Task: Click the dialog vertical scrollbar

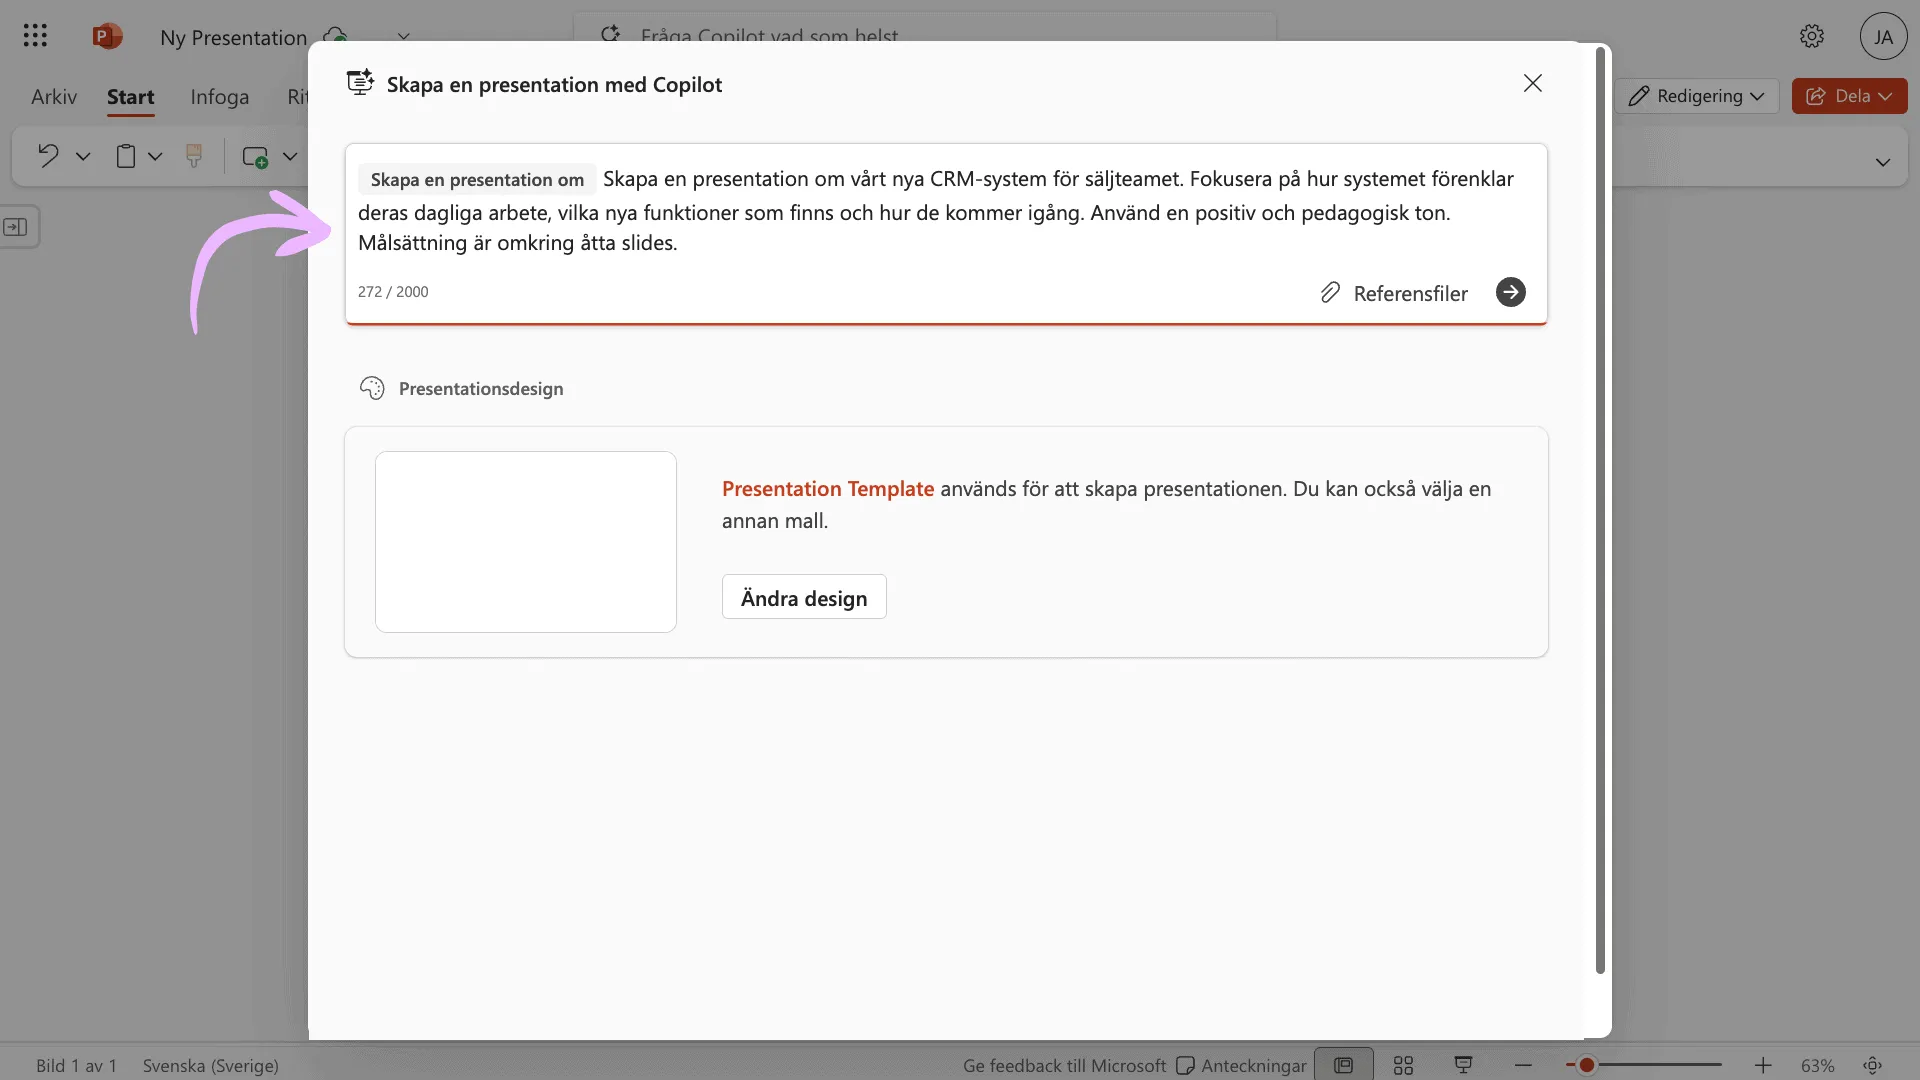Action: 1600,510
